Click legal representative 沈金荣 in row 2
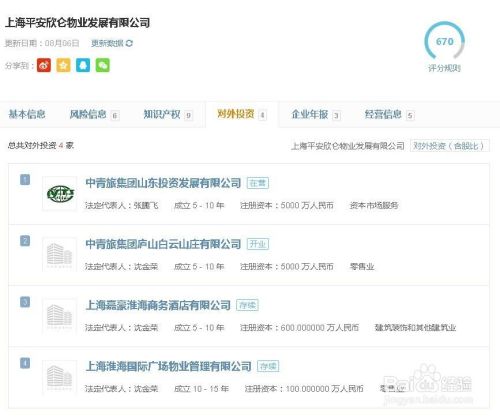500x417 pixels. (146, 267)
